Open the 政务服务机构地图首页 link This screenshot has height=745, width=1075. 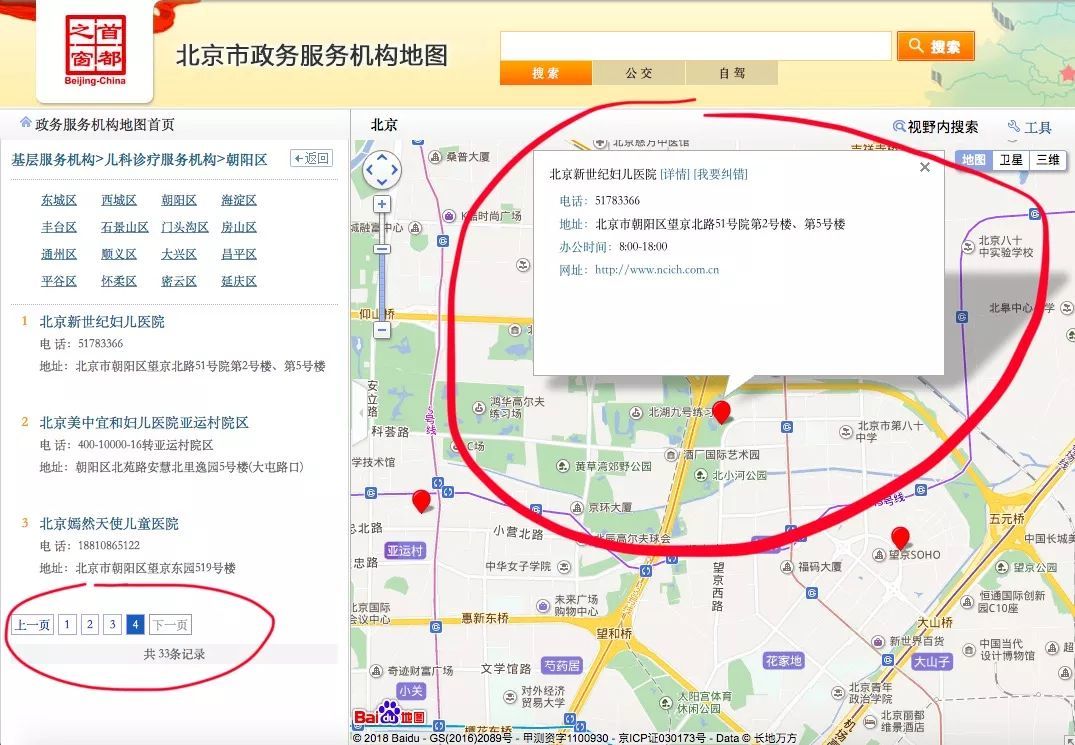coord(105,125)
